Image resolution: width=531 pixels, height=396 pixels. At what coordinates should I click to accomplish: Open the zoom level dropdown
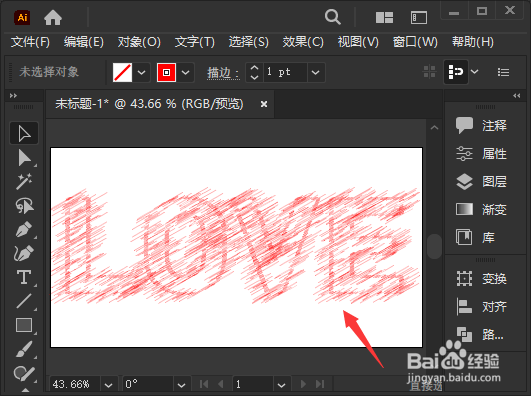(108, 385)
